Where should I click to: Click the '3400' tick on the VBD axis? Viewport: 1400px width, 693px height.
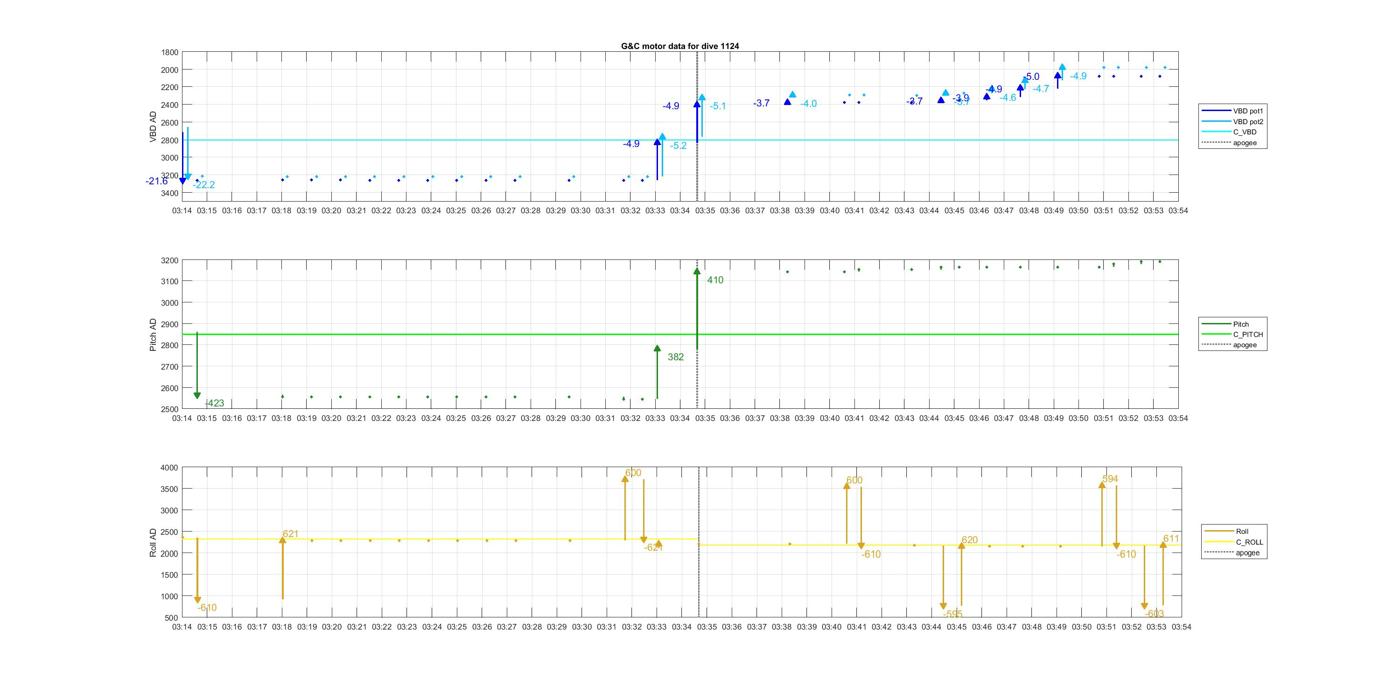tap(170, 193)
